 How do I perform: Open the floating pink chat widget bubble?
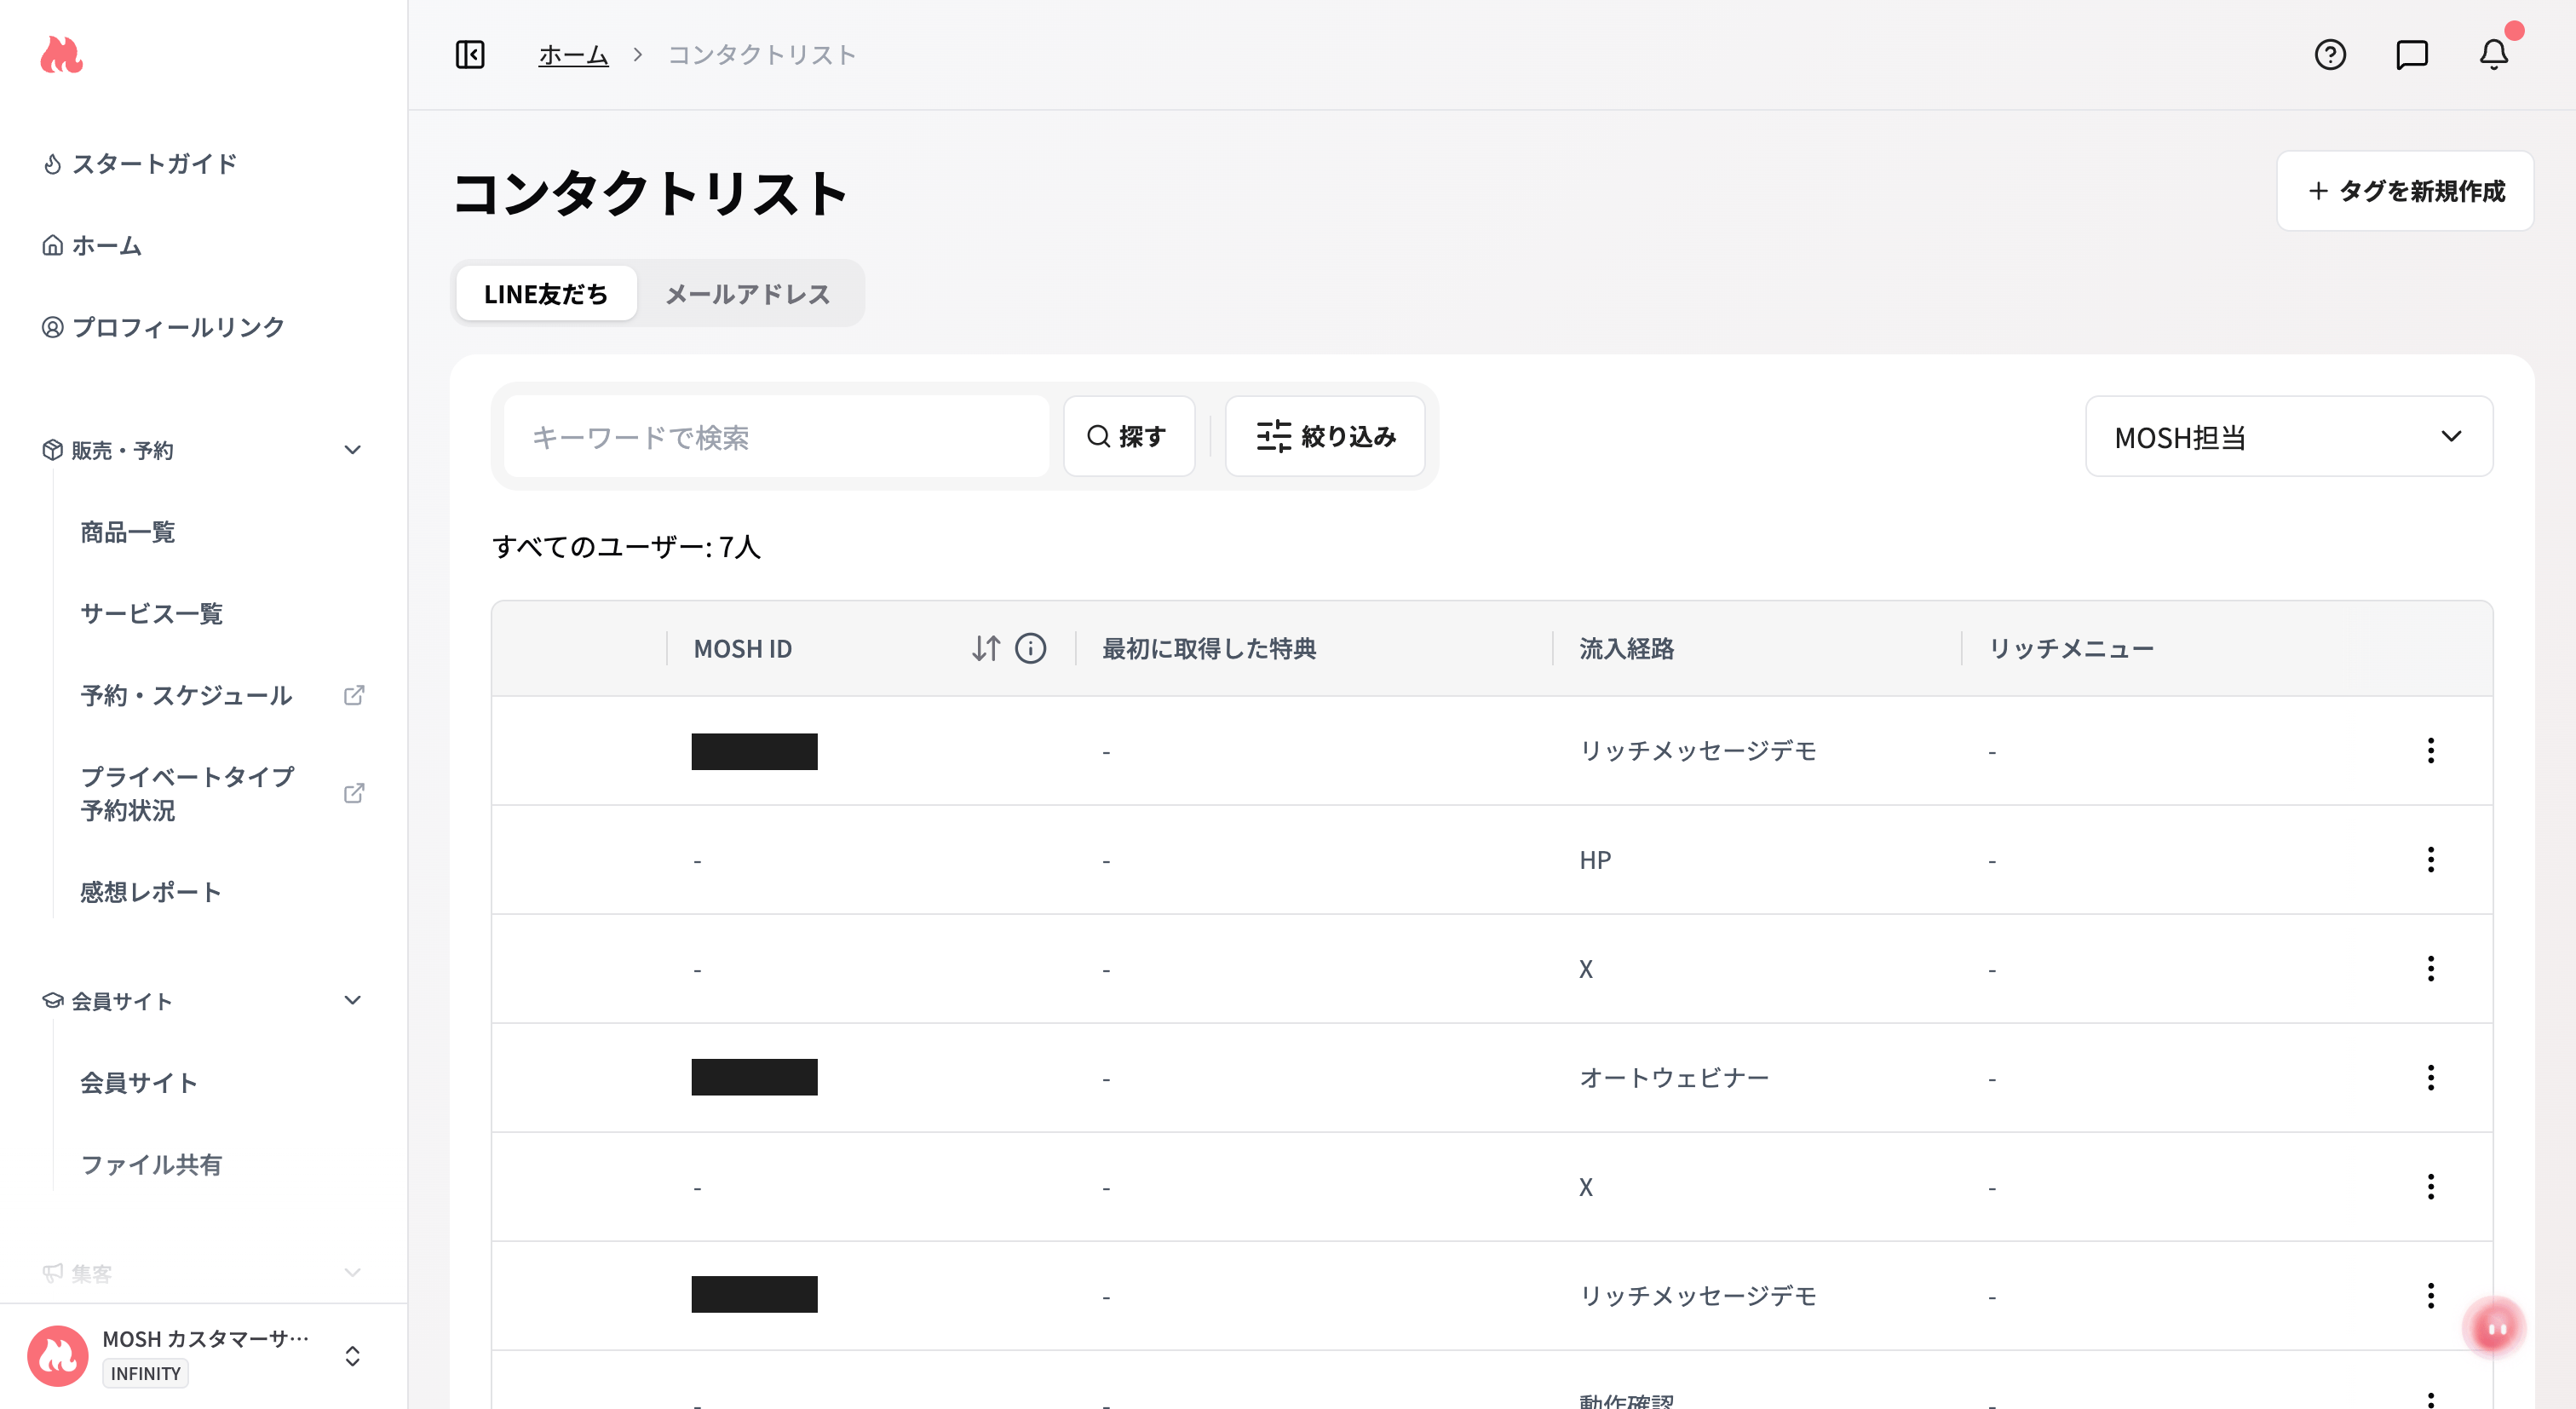(2494, 1328)
